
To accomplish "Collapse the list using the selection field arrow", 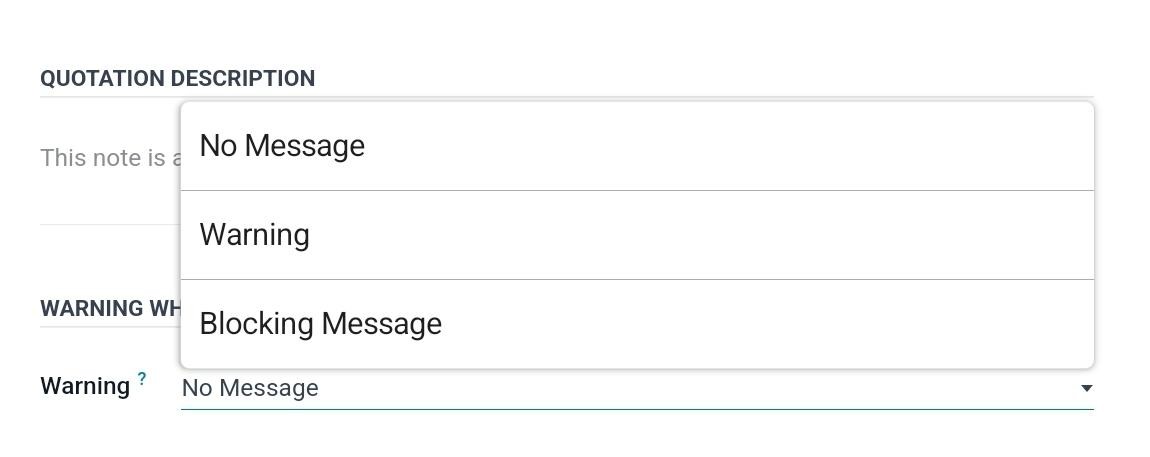I will coord(1086,388).
